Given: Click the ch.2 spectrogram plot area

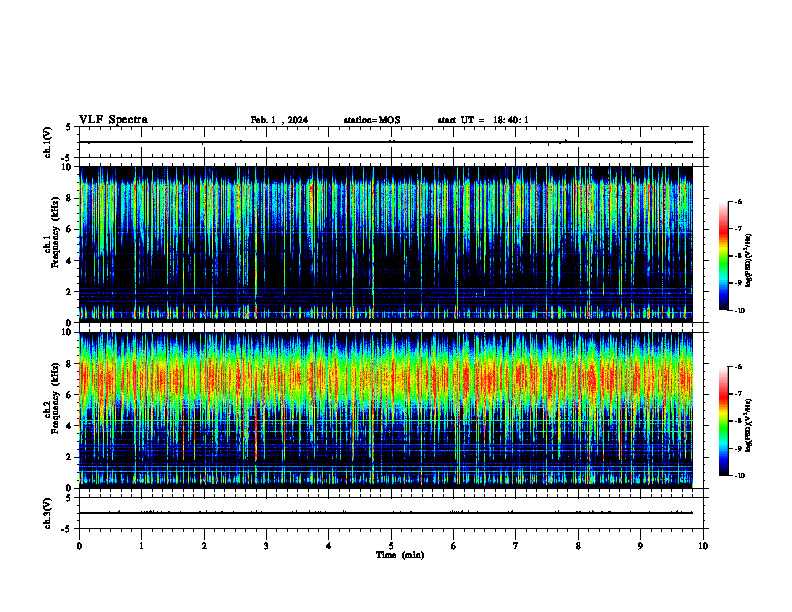Looking at the screenshot, I should (386, 410).
